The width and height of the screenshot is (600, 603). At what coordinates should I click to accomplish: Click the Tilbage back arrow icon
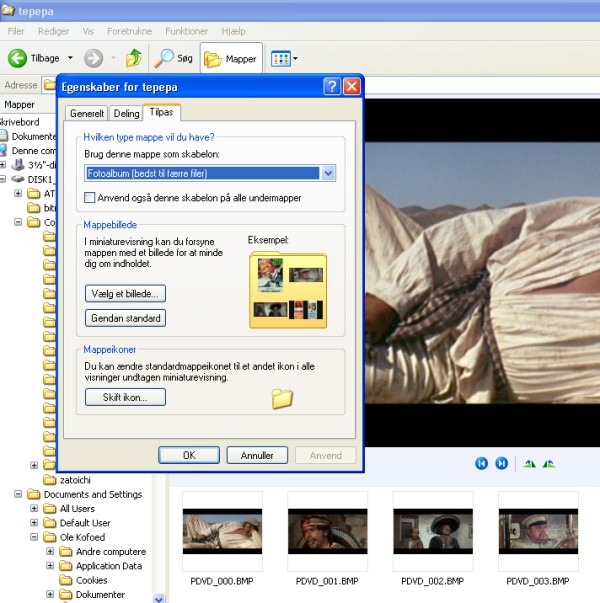tap(17, 58)
